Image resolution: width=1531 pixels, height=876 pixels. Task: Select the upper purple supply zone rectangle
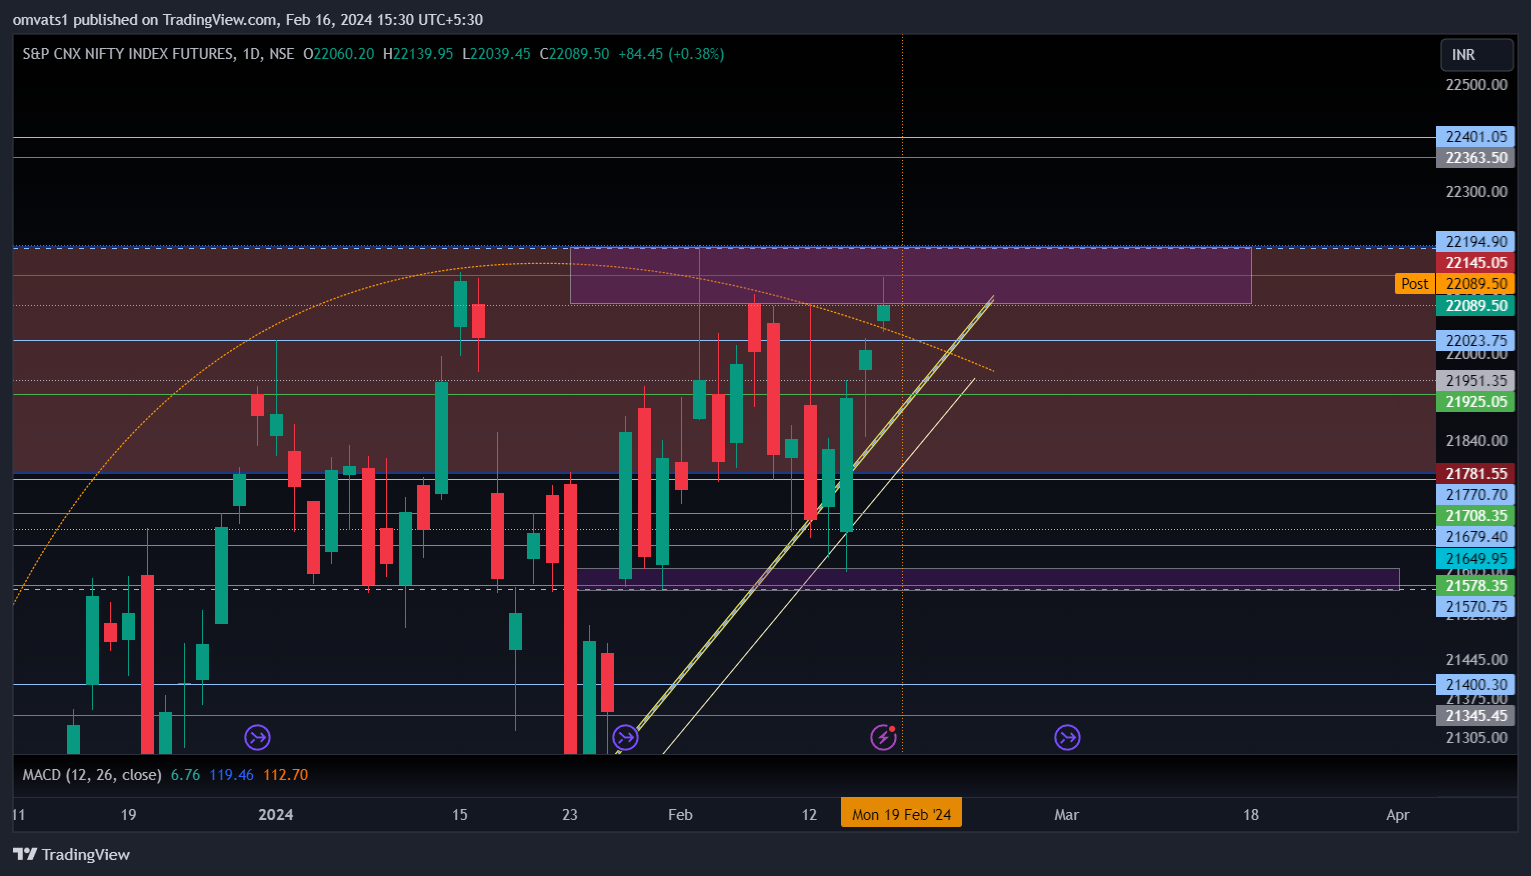[910, 275]
